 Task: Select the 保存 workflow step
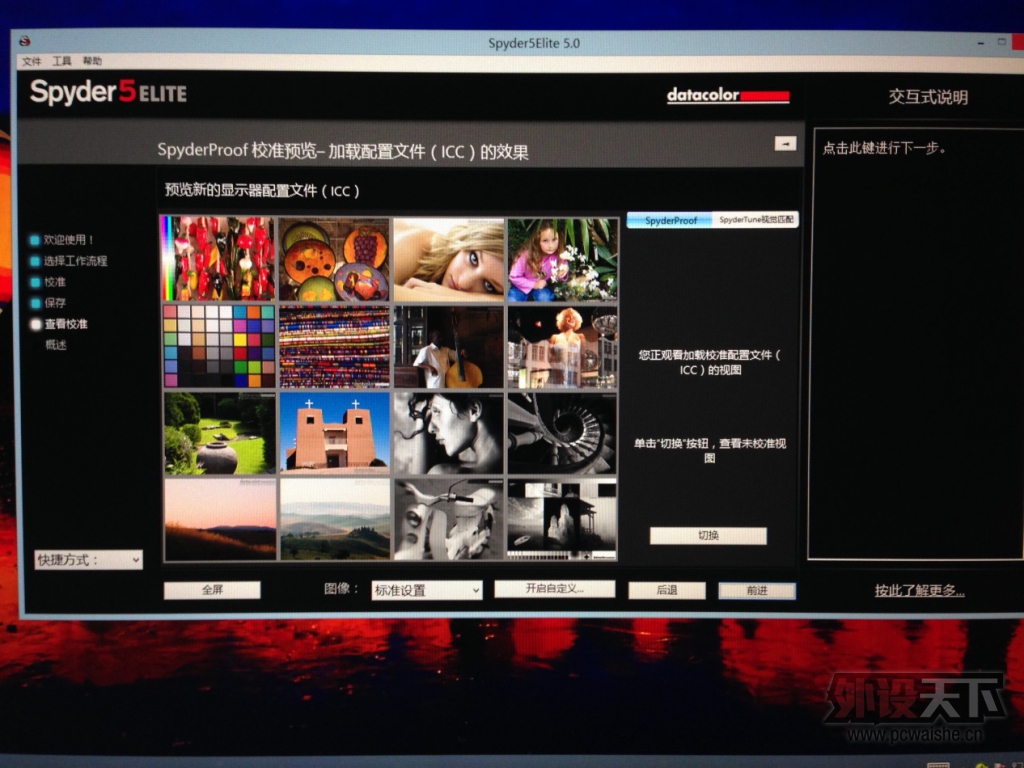(55, 303)
